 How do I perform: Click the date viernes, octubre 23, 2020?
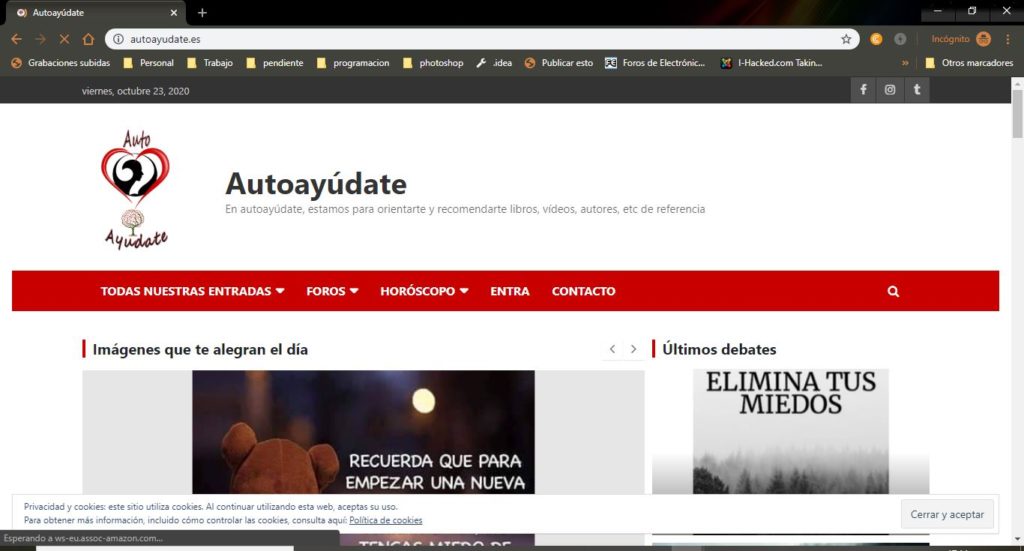(x=135, y=91)
